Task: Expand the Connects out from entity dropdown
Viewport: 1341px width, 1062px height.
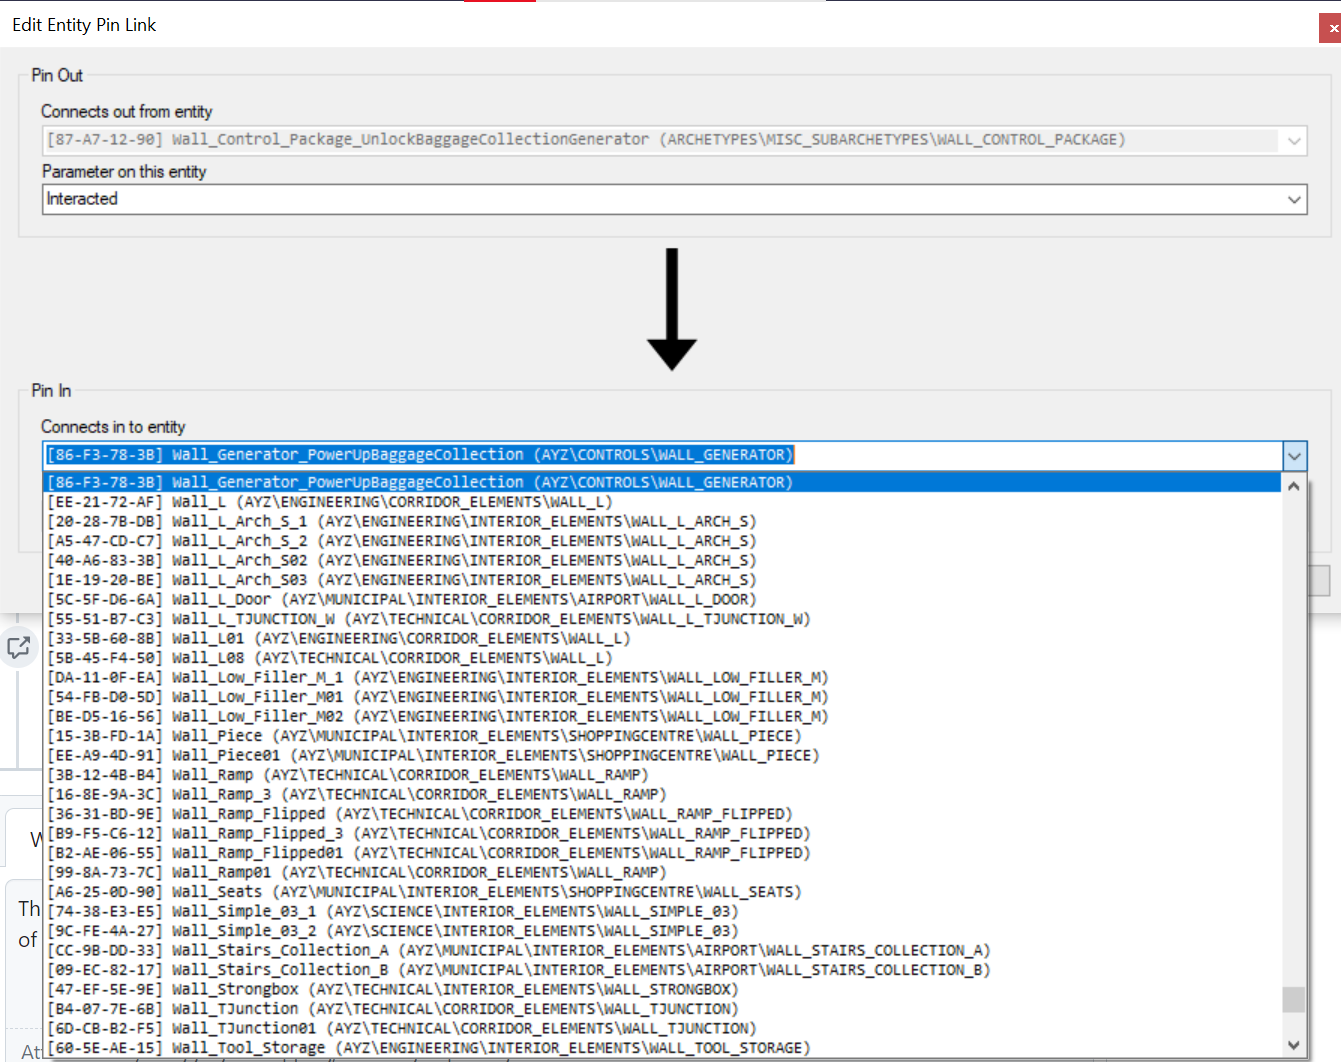Action: pyautogui.click(x=1293, y=140)
